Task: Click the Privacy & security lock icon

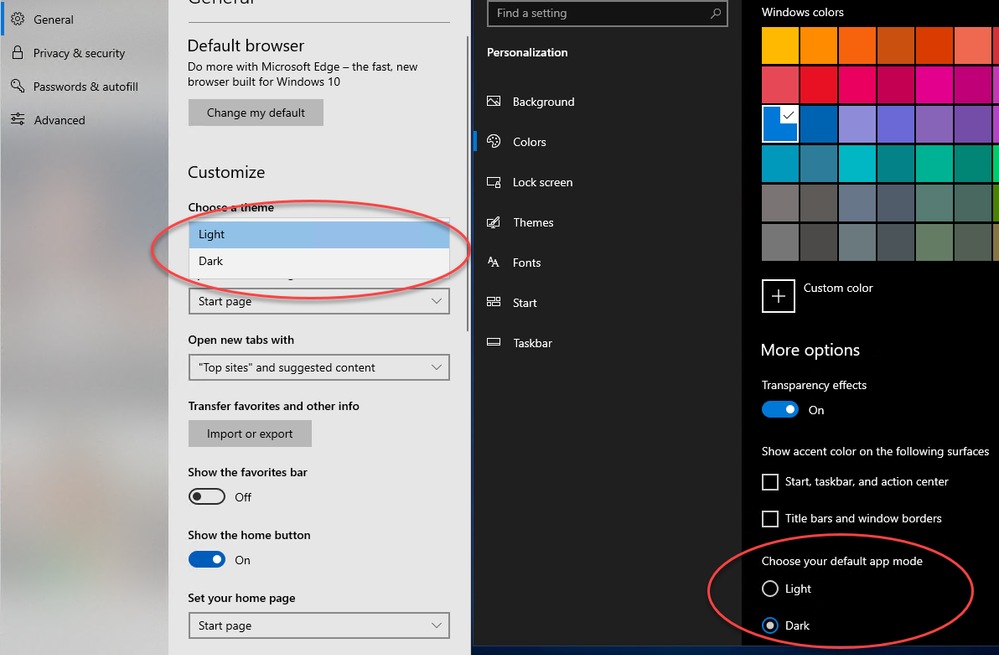Action: 18,53
